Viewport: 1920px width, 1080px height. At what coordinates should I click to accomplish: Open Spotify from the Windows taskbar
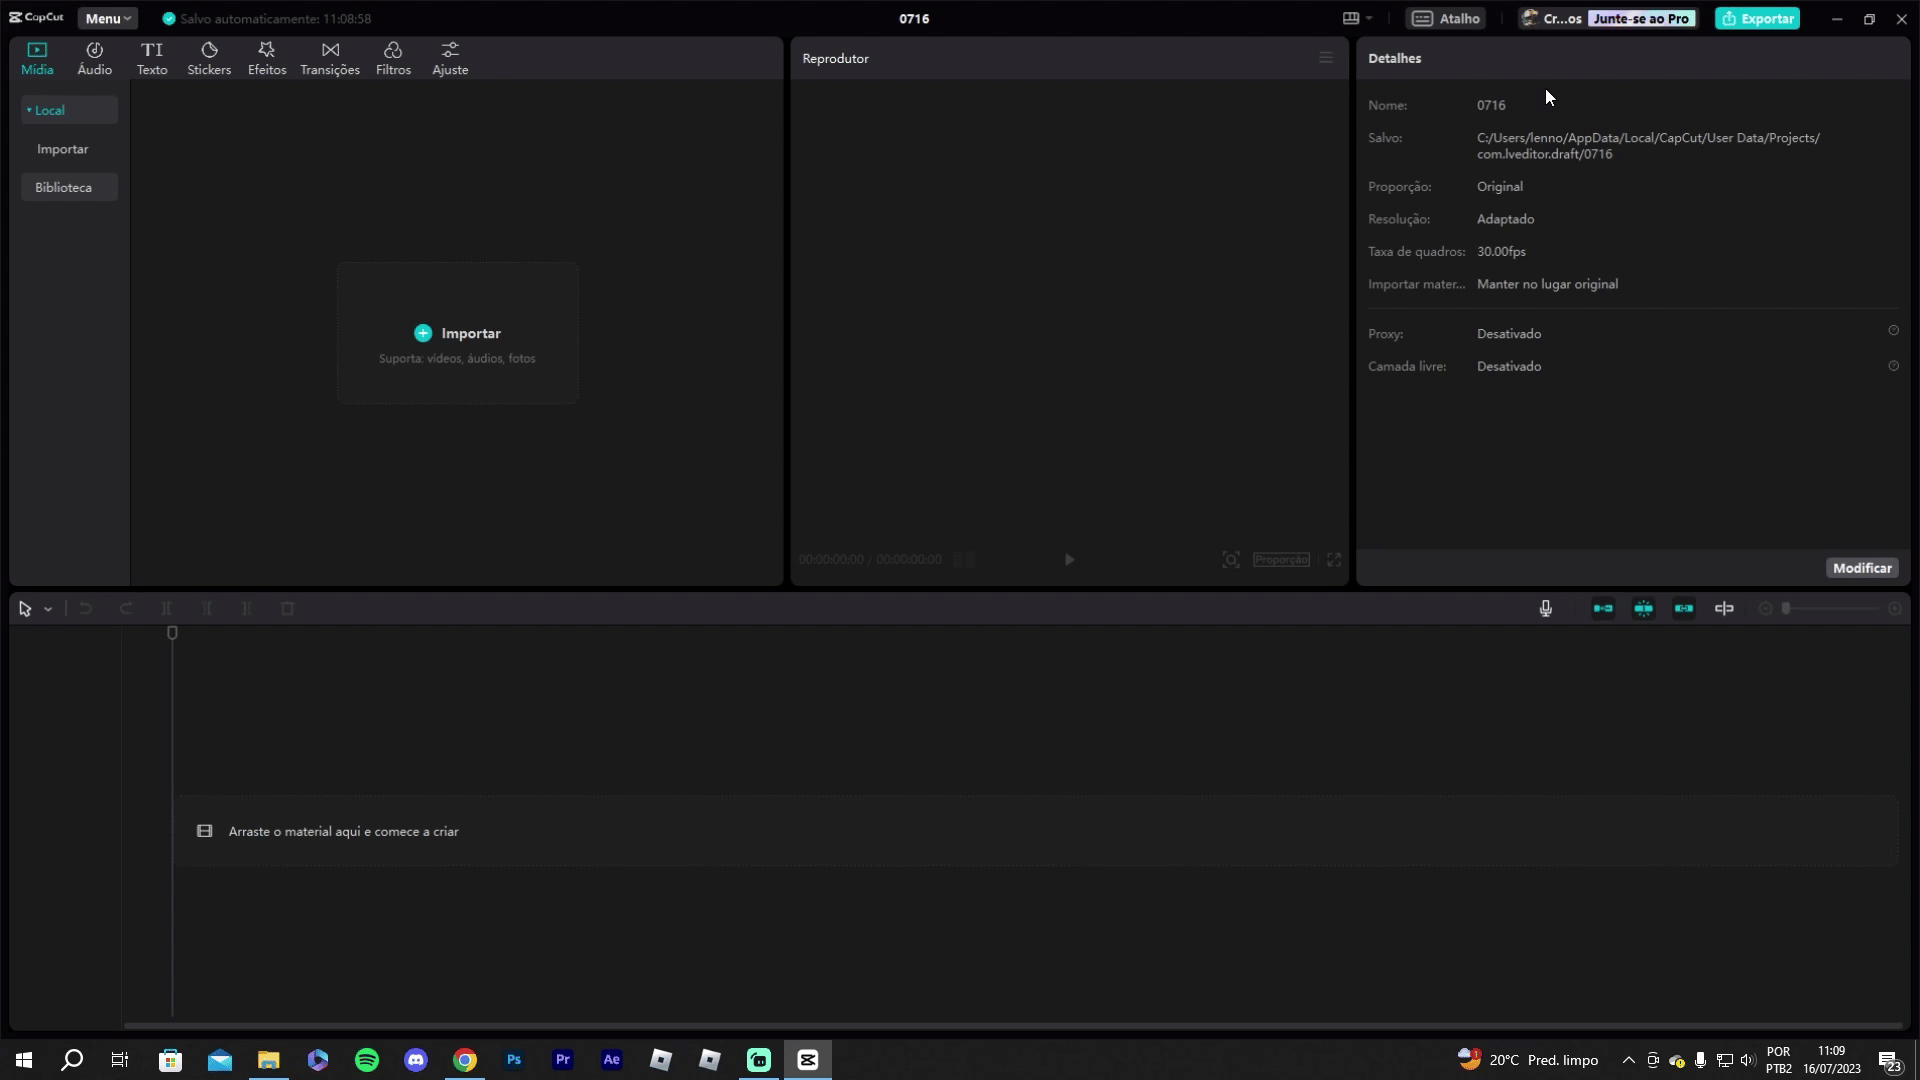367,1059
